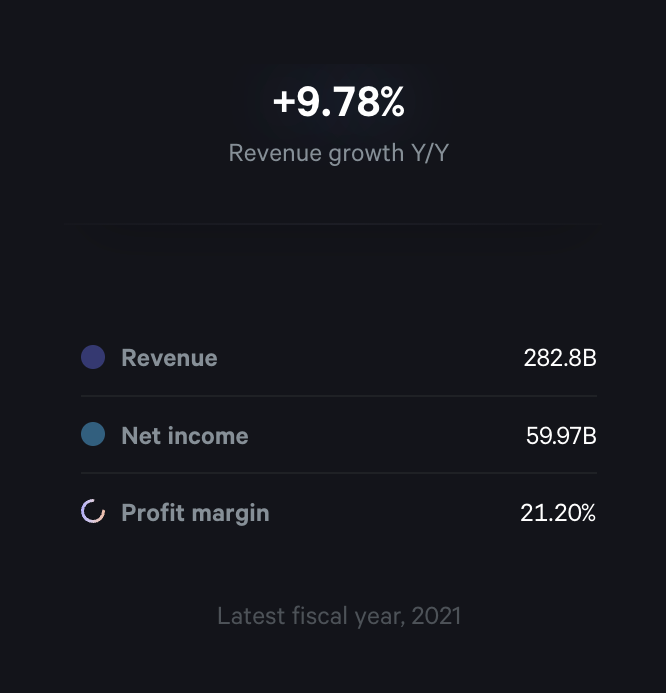
Task: Click the plus sign before 9.78%
Action: click(x=283, y=103)
